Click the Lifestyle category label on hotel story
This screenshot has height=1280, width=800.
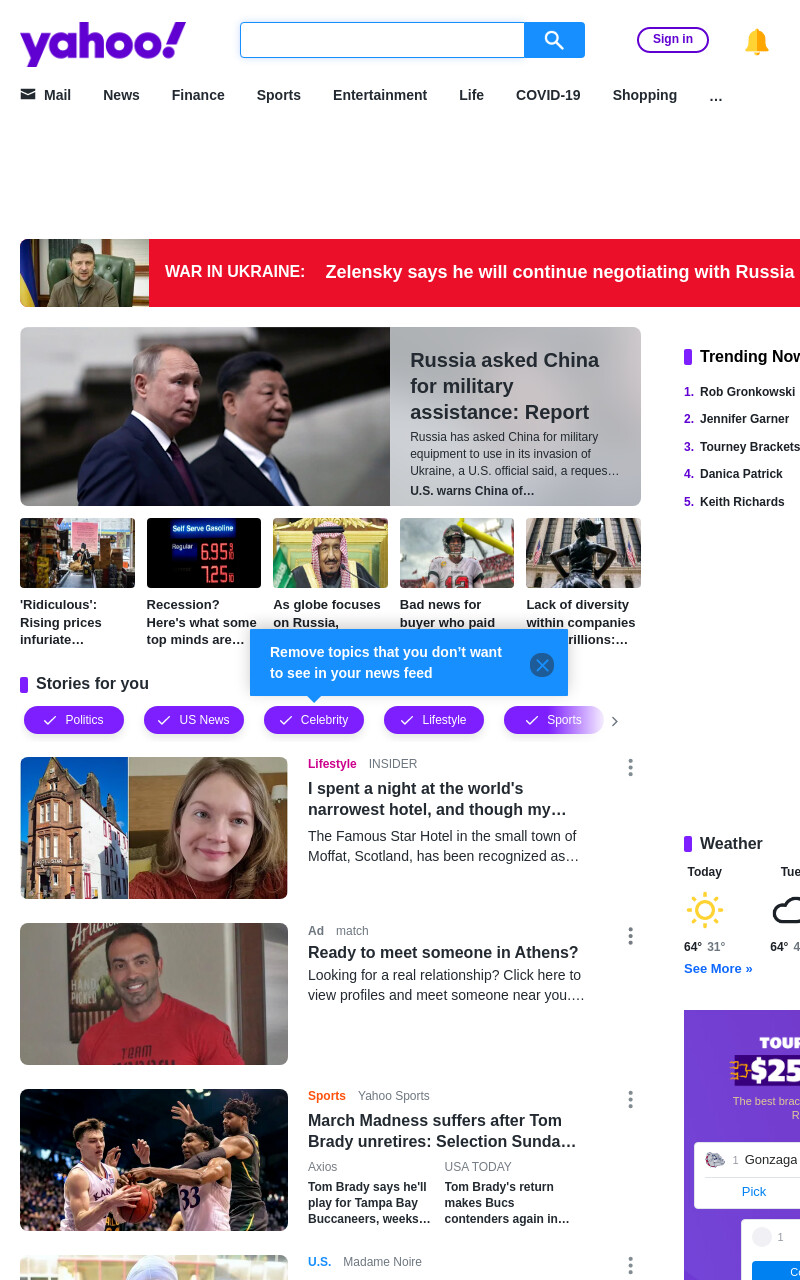click(332, 764)
